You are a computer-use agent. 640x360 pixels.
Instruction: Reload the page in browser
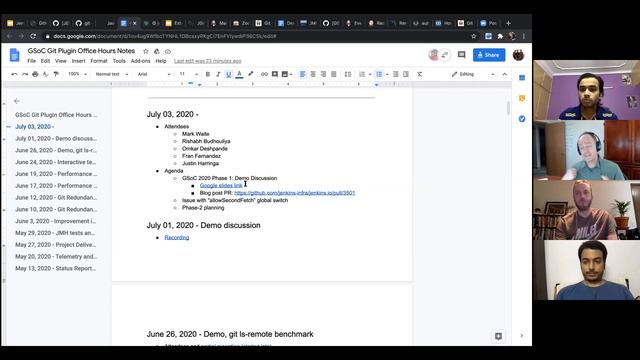click(33, 36)
